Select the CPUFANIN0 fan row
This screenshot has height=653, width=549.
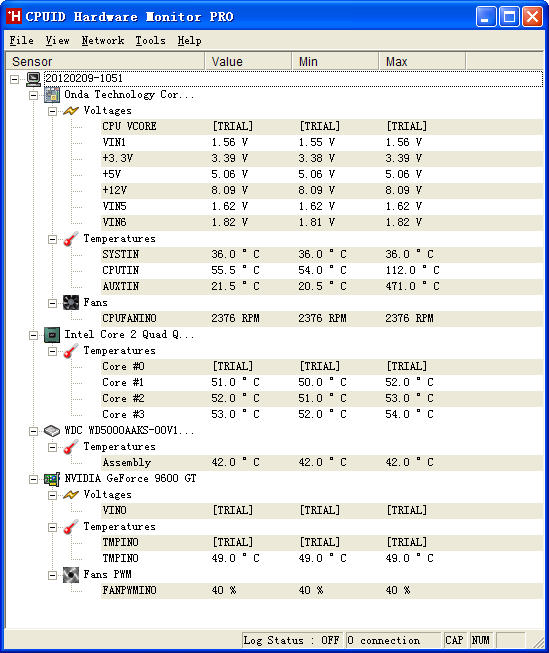click(322, 319)
